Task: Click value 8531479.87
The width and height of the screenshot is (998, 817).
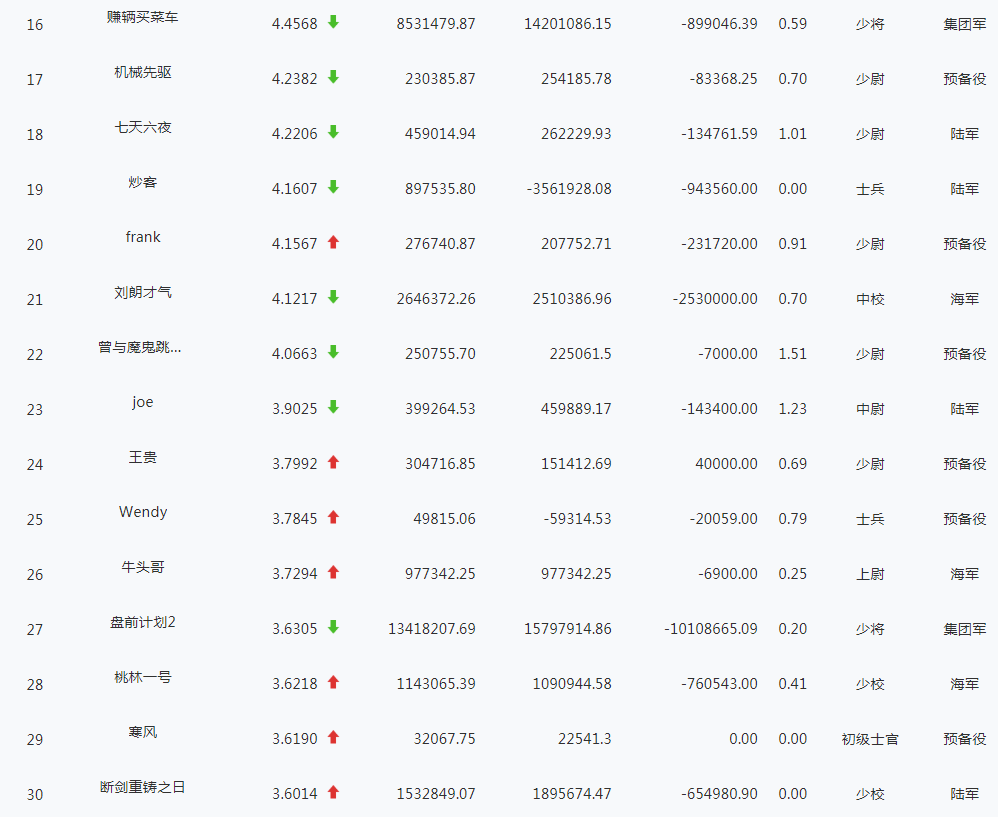Action: tap(436, 24)
